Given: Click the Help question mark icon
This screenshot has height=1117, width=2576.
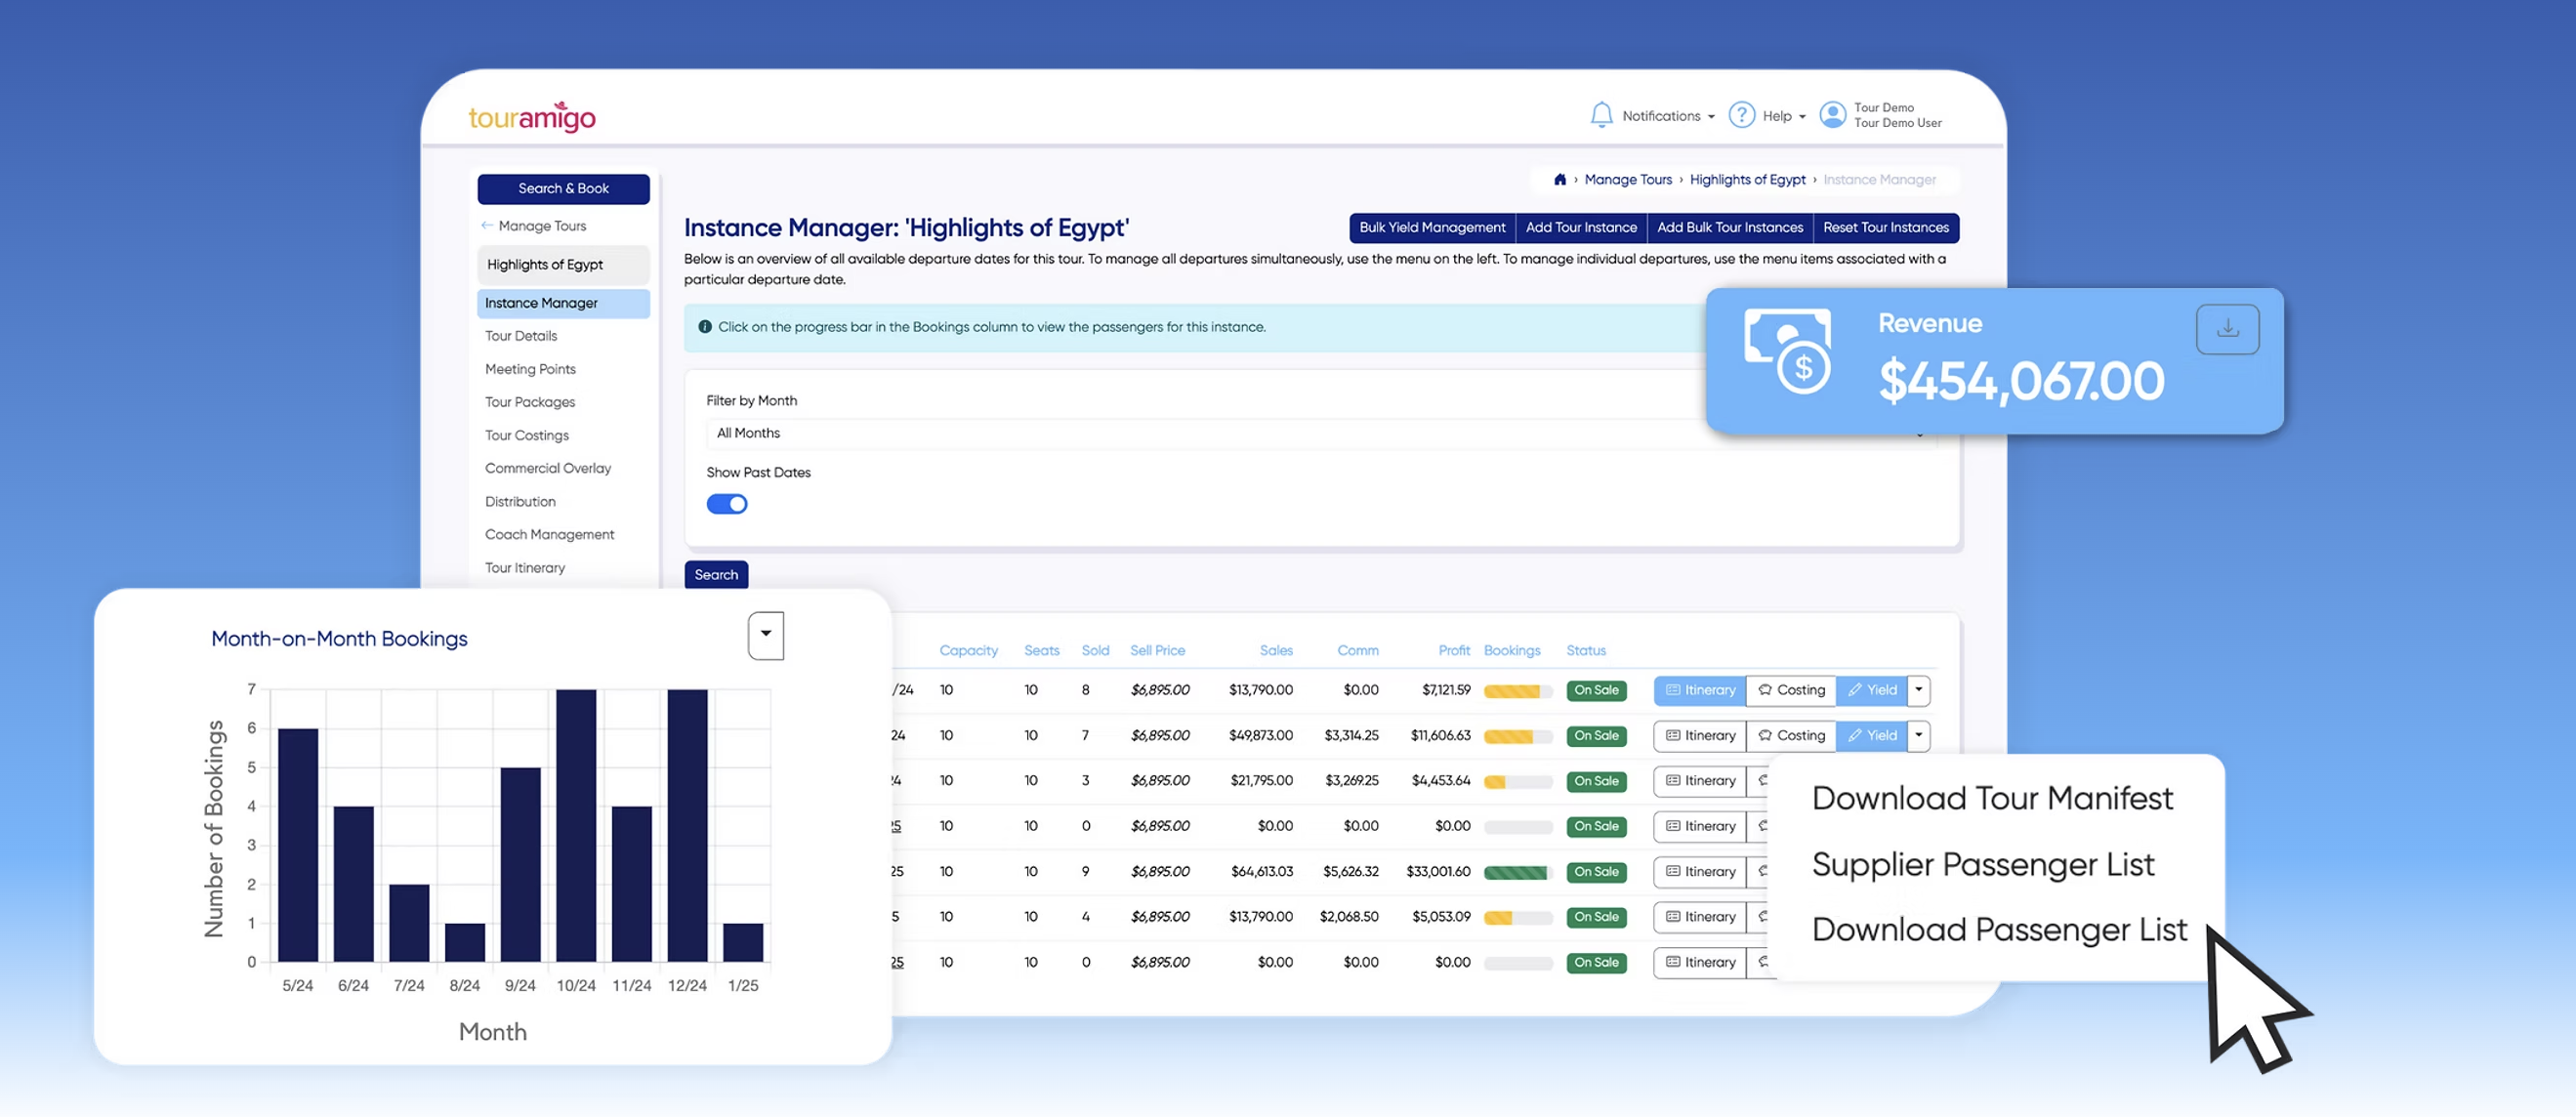Looking at the screenshot, I should pos(1741,115).
